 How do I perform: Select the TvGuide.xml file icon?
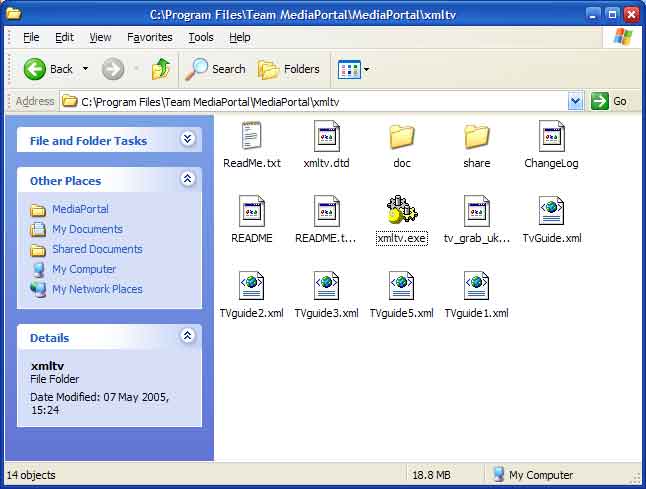click(552, 211)
